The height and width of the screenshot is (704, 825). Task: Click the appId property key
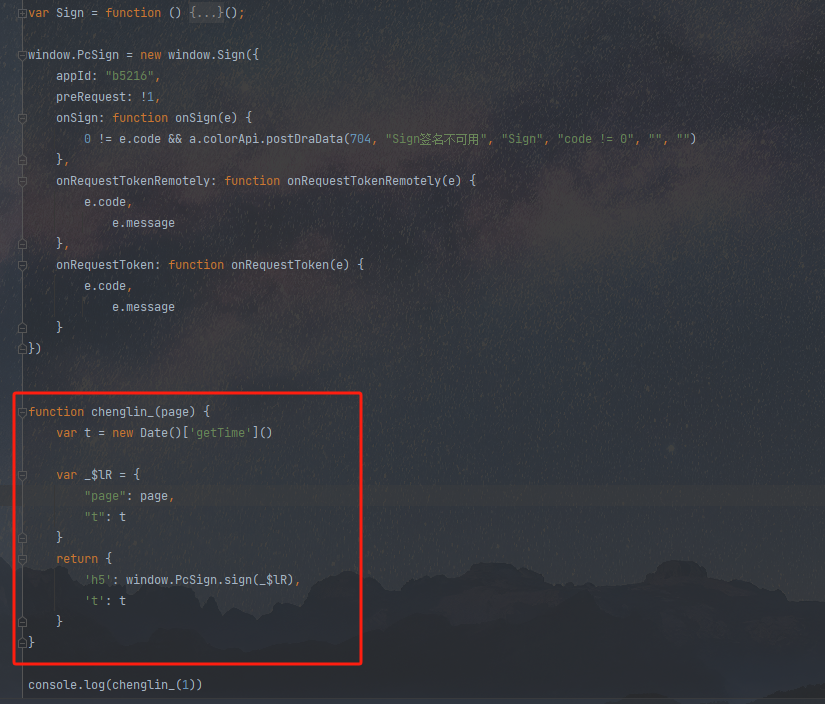73,76
